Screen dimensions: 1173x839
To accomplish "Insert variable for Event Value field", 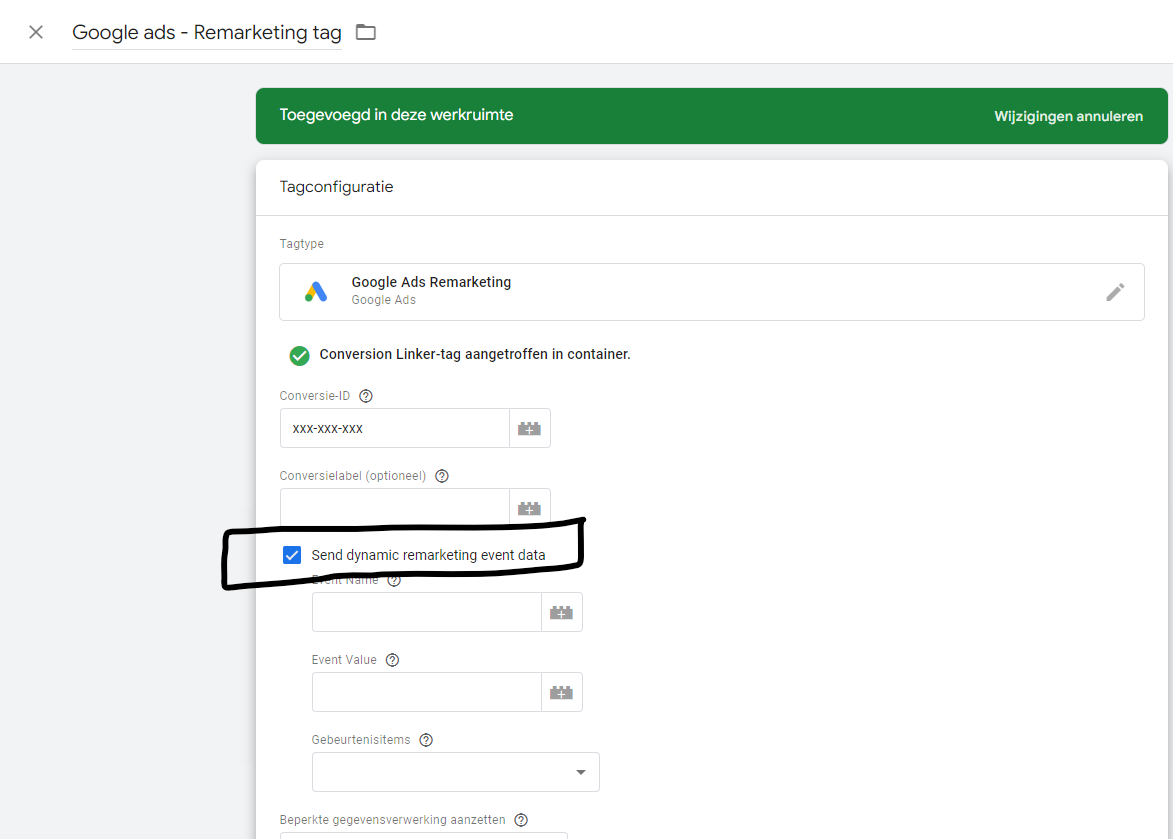I will (x=562, y=692).
